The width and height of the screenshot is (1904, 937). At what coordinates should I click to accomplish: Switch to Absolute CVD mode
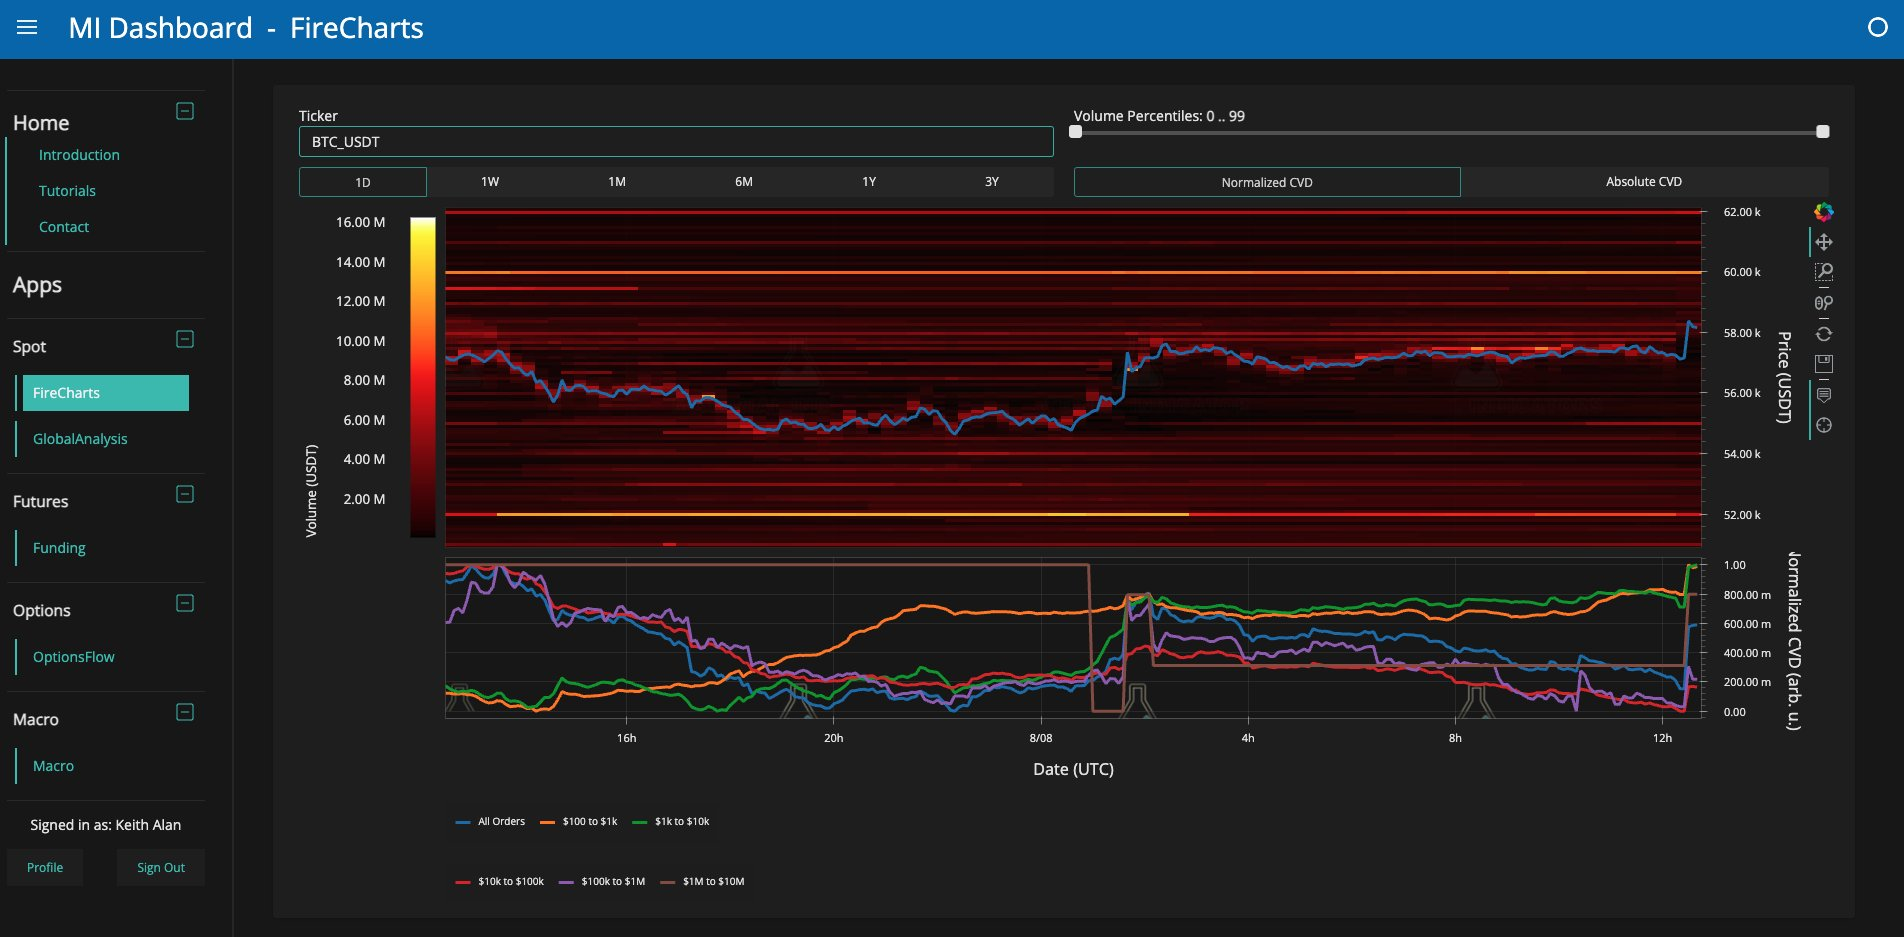click(1643, 182)
